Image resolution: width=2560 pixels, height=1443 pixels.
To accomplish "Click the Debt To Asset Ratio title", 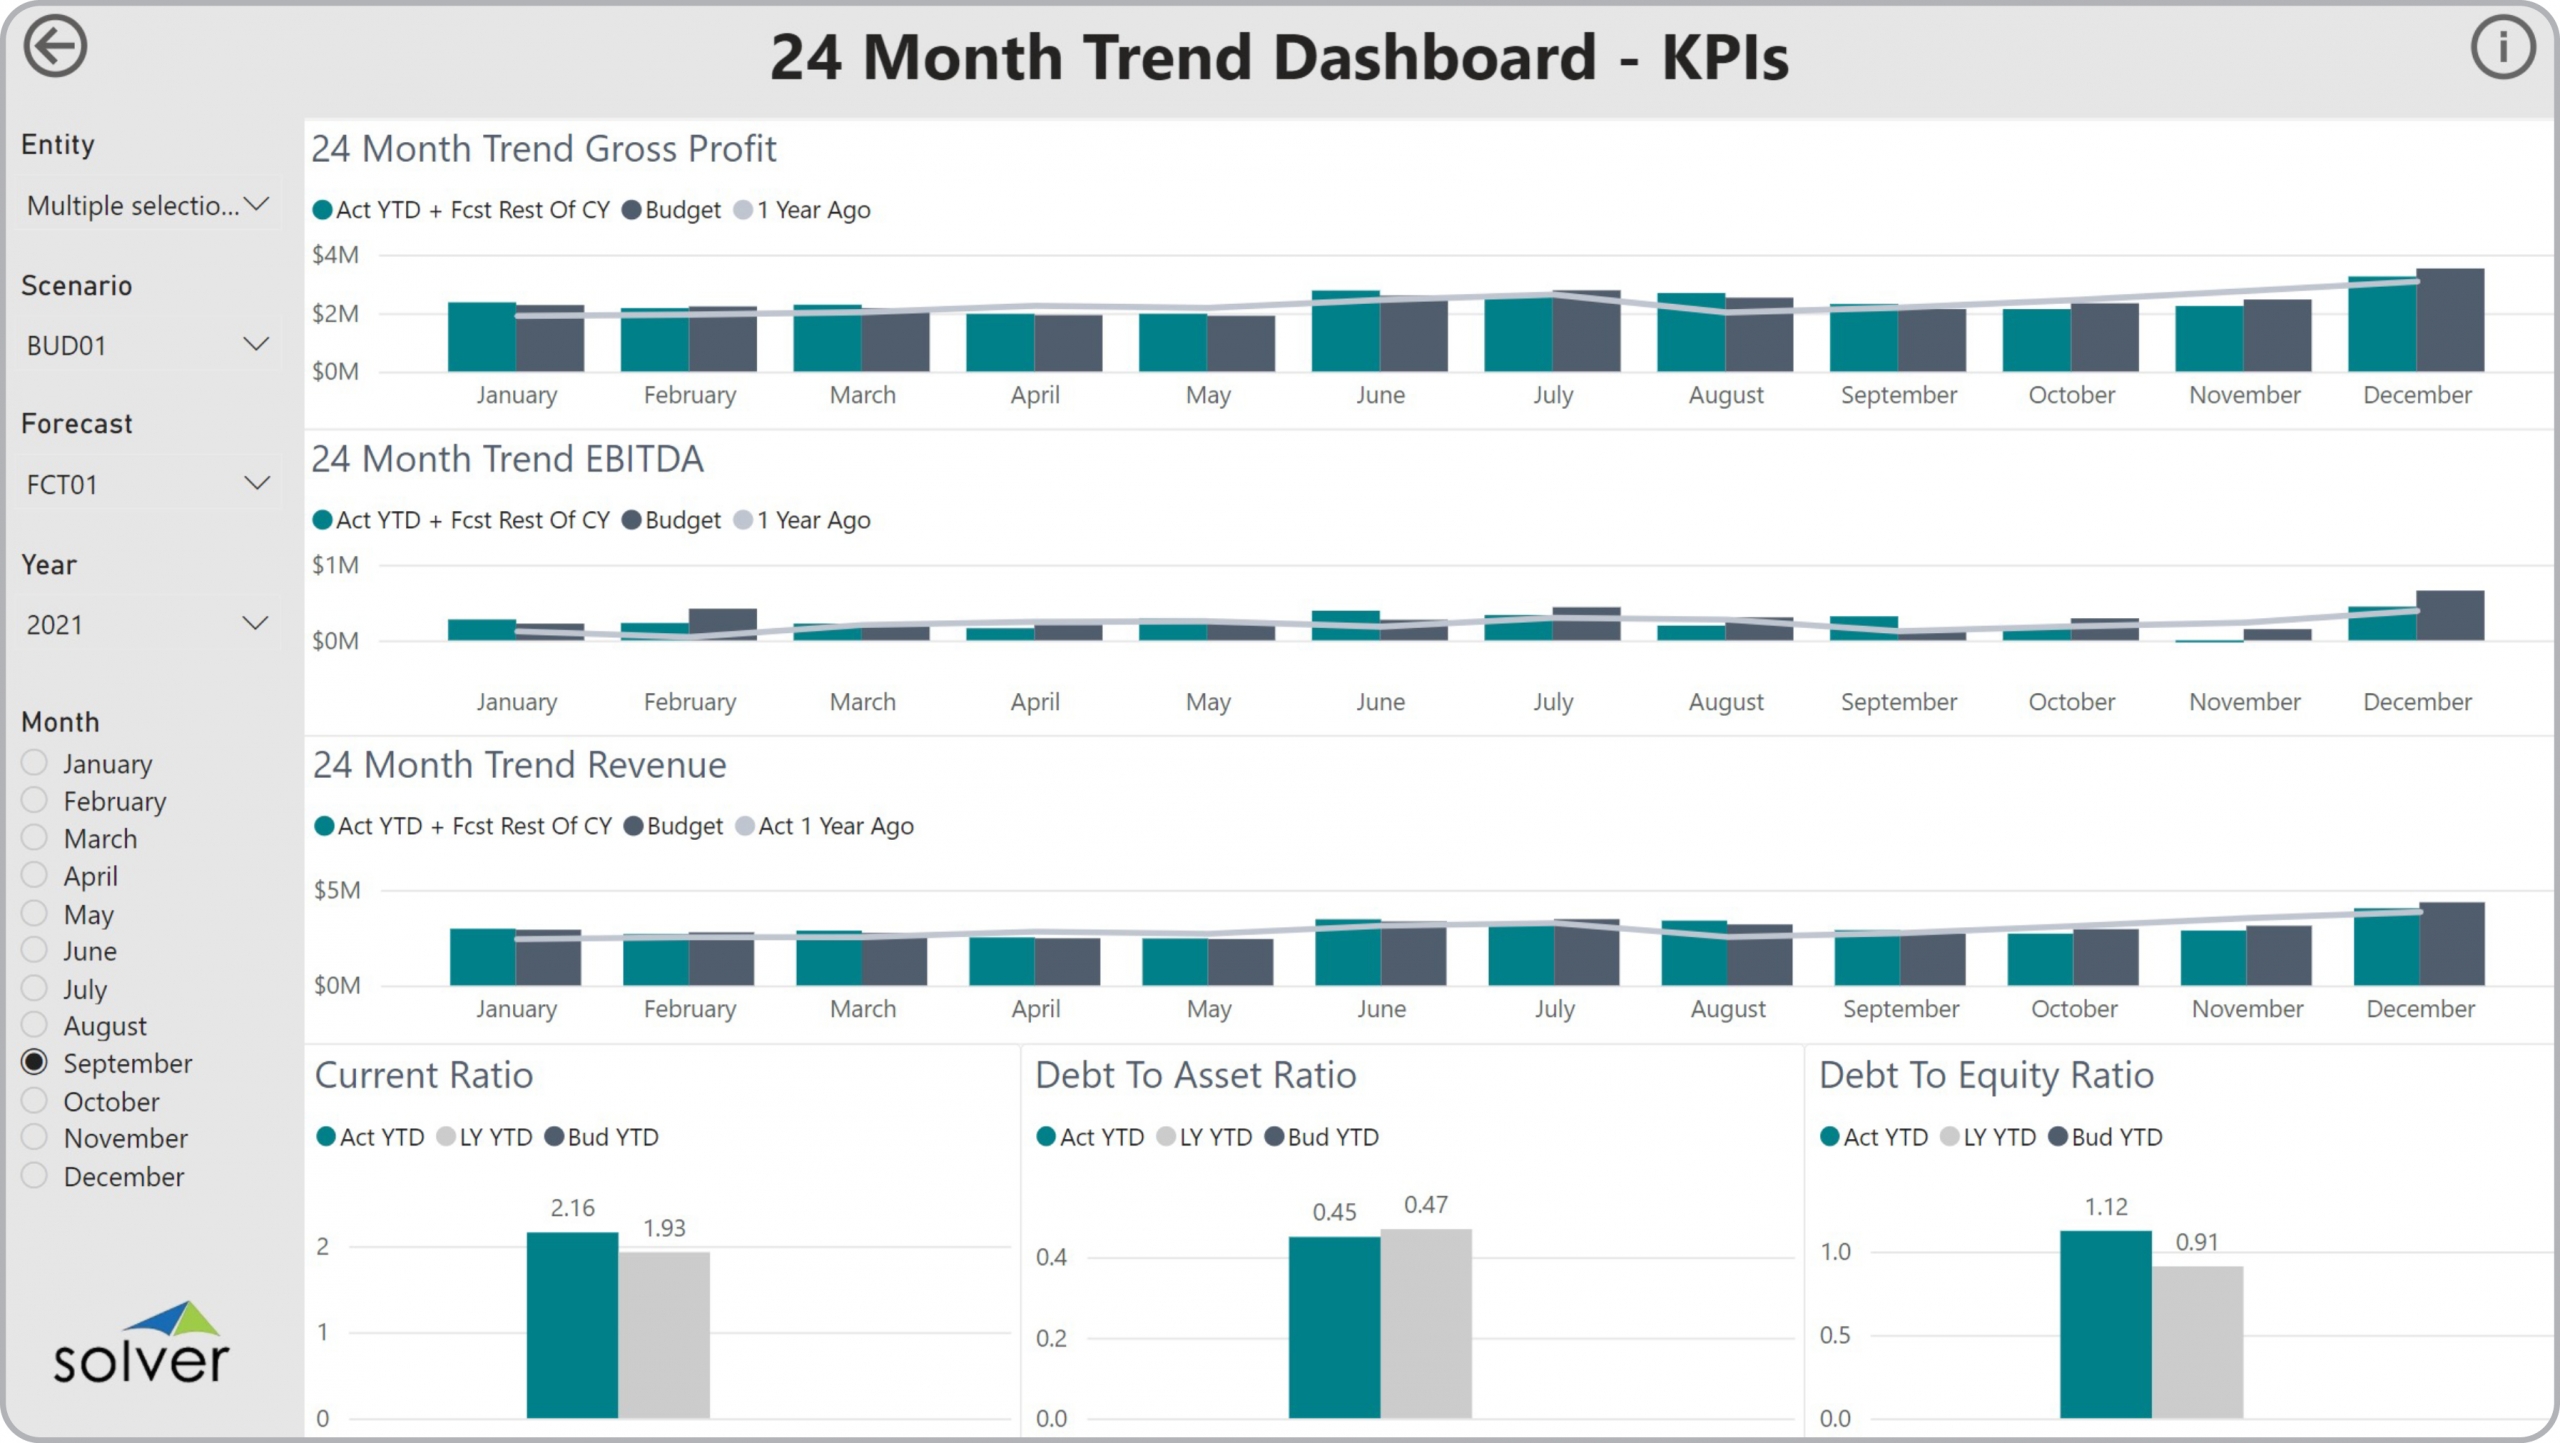I will (1195, 1075).
